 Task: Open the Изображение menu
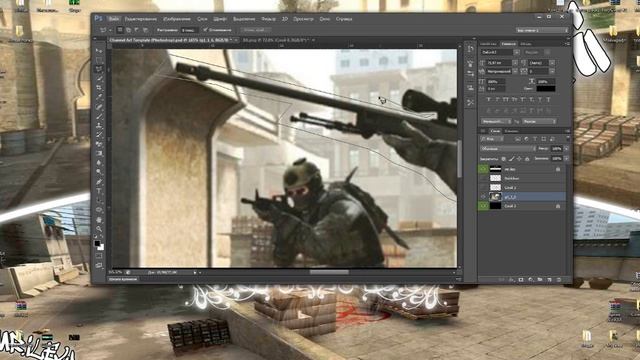click(x=176, y=19)
